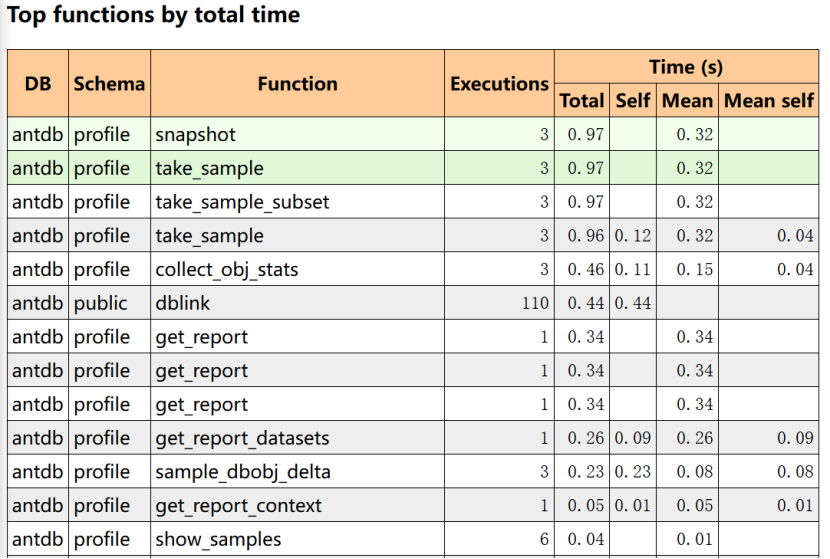Select the collect_obj_stats function cell
The image size is (830, 559).
point(227,270)
